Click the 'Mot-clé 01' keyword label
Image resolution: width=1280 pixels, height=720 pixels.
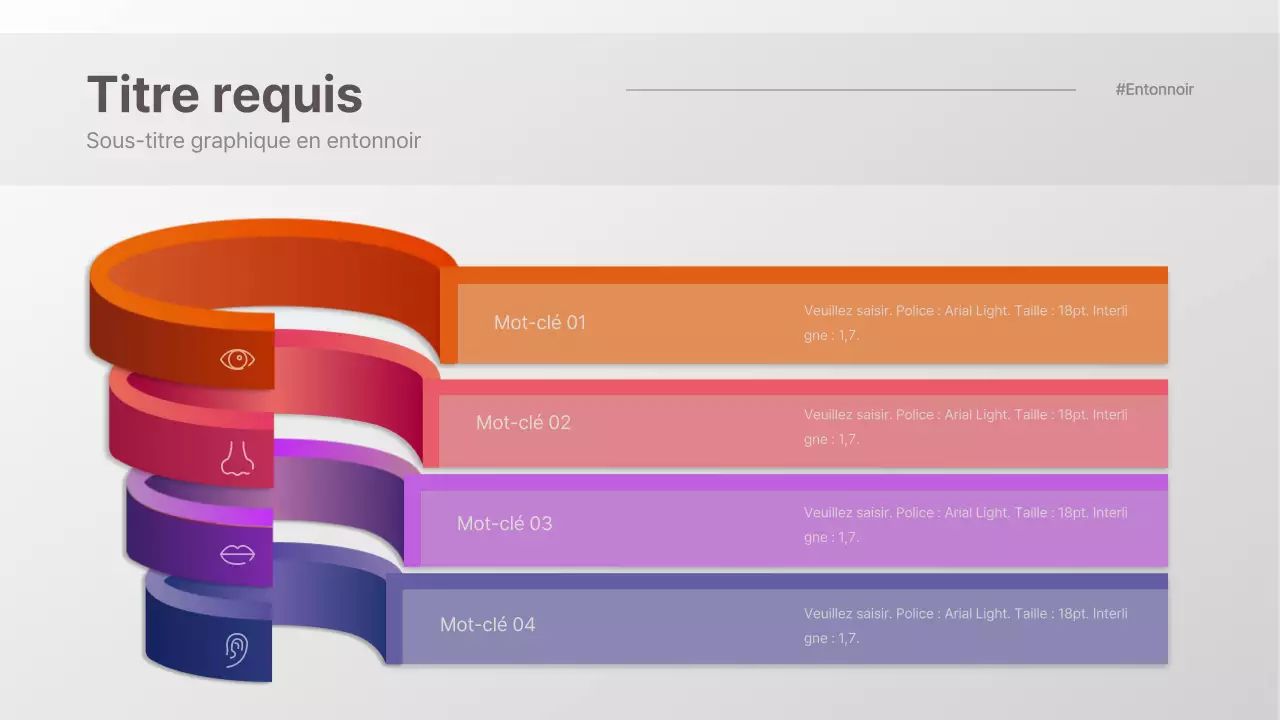click(x=540, y=322)
